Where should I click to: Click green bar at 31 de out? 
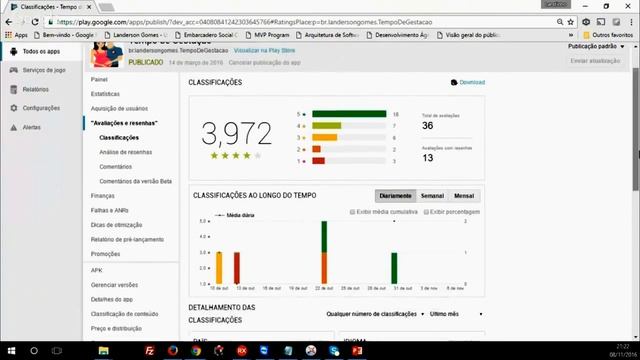tap(394, 268)
